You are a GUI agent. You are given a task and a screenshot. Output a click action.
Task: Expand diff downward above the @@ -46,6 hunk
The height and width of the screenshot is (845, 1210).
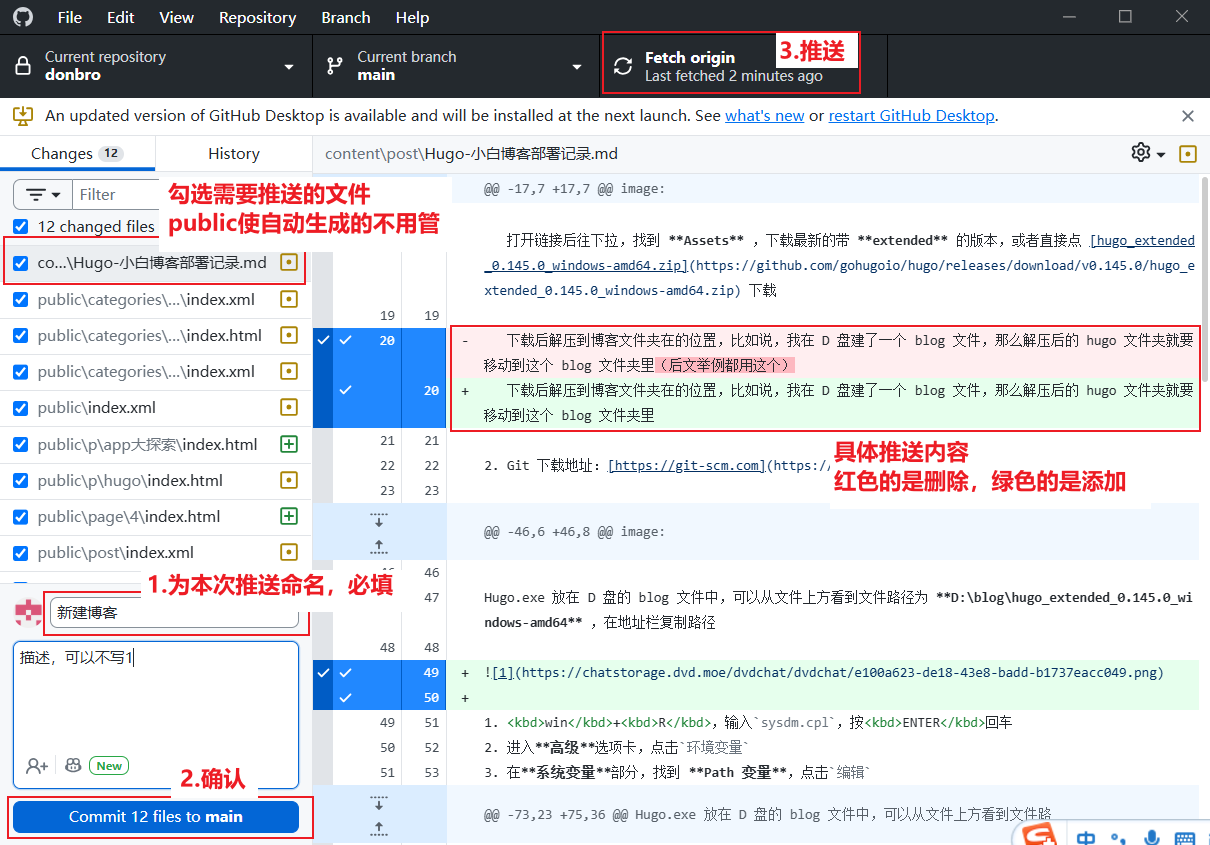pos(378,520)
